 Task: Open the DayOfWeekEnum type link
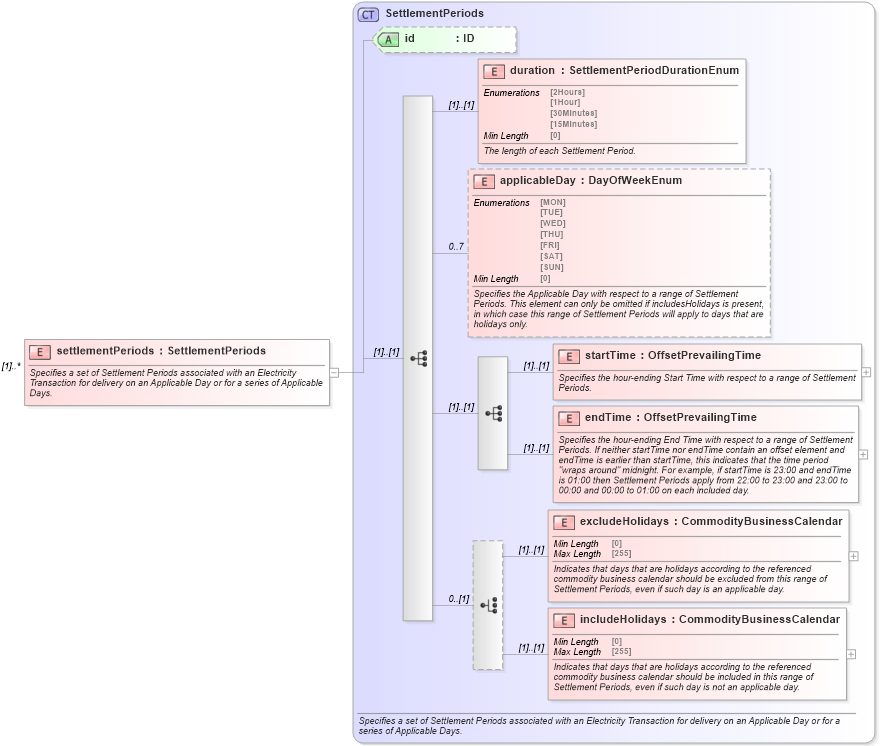pyautogui.click(x=635, y=180)
